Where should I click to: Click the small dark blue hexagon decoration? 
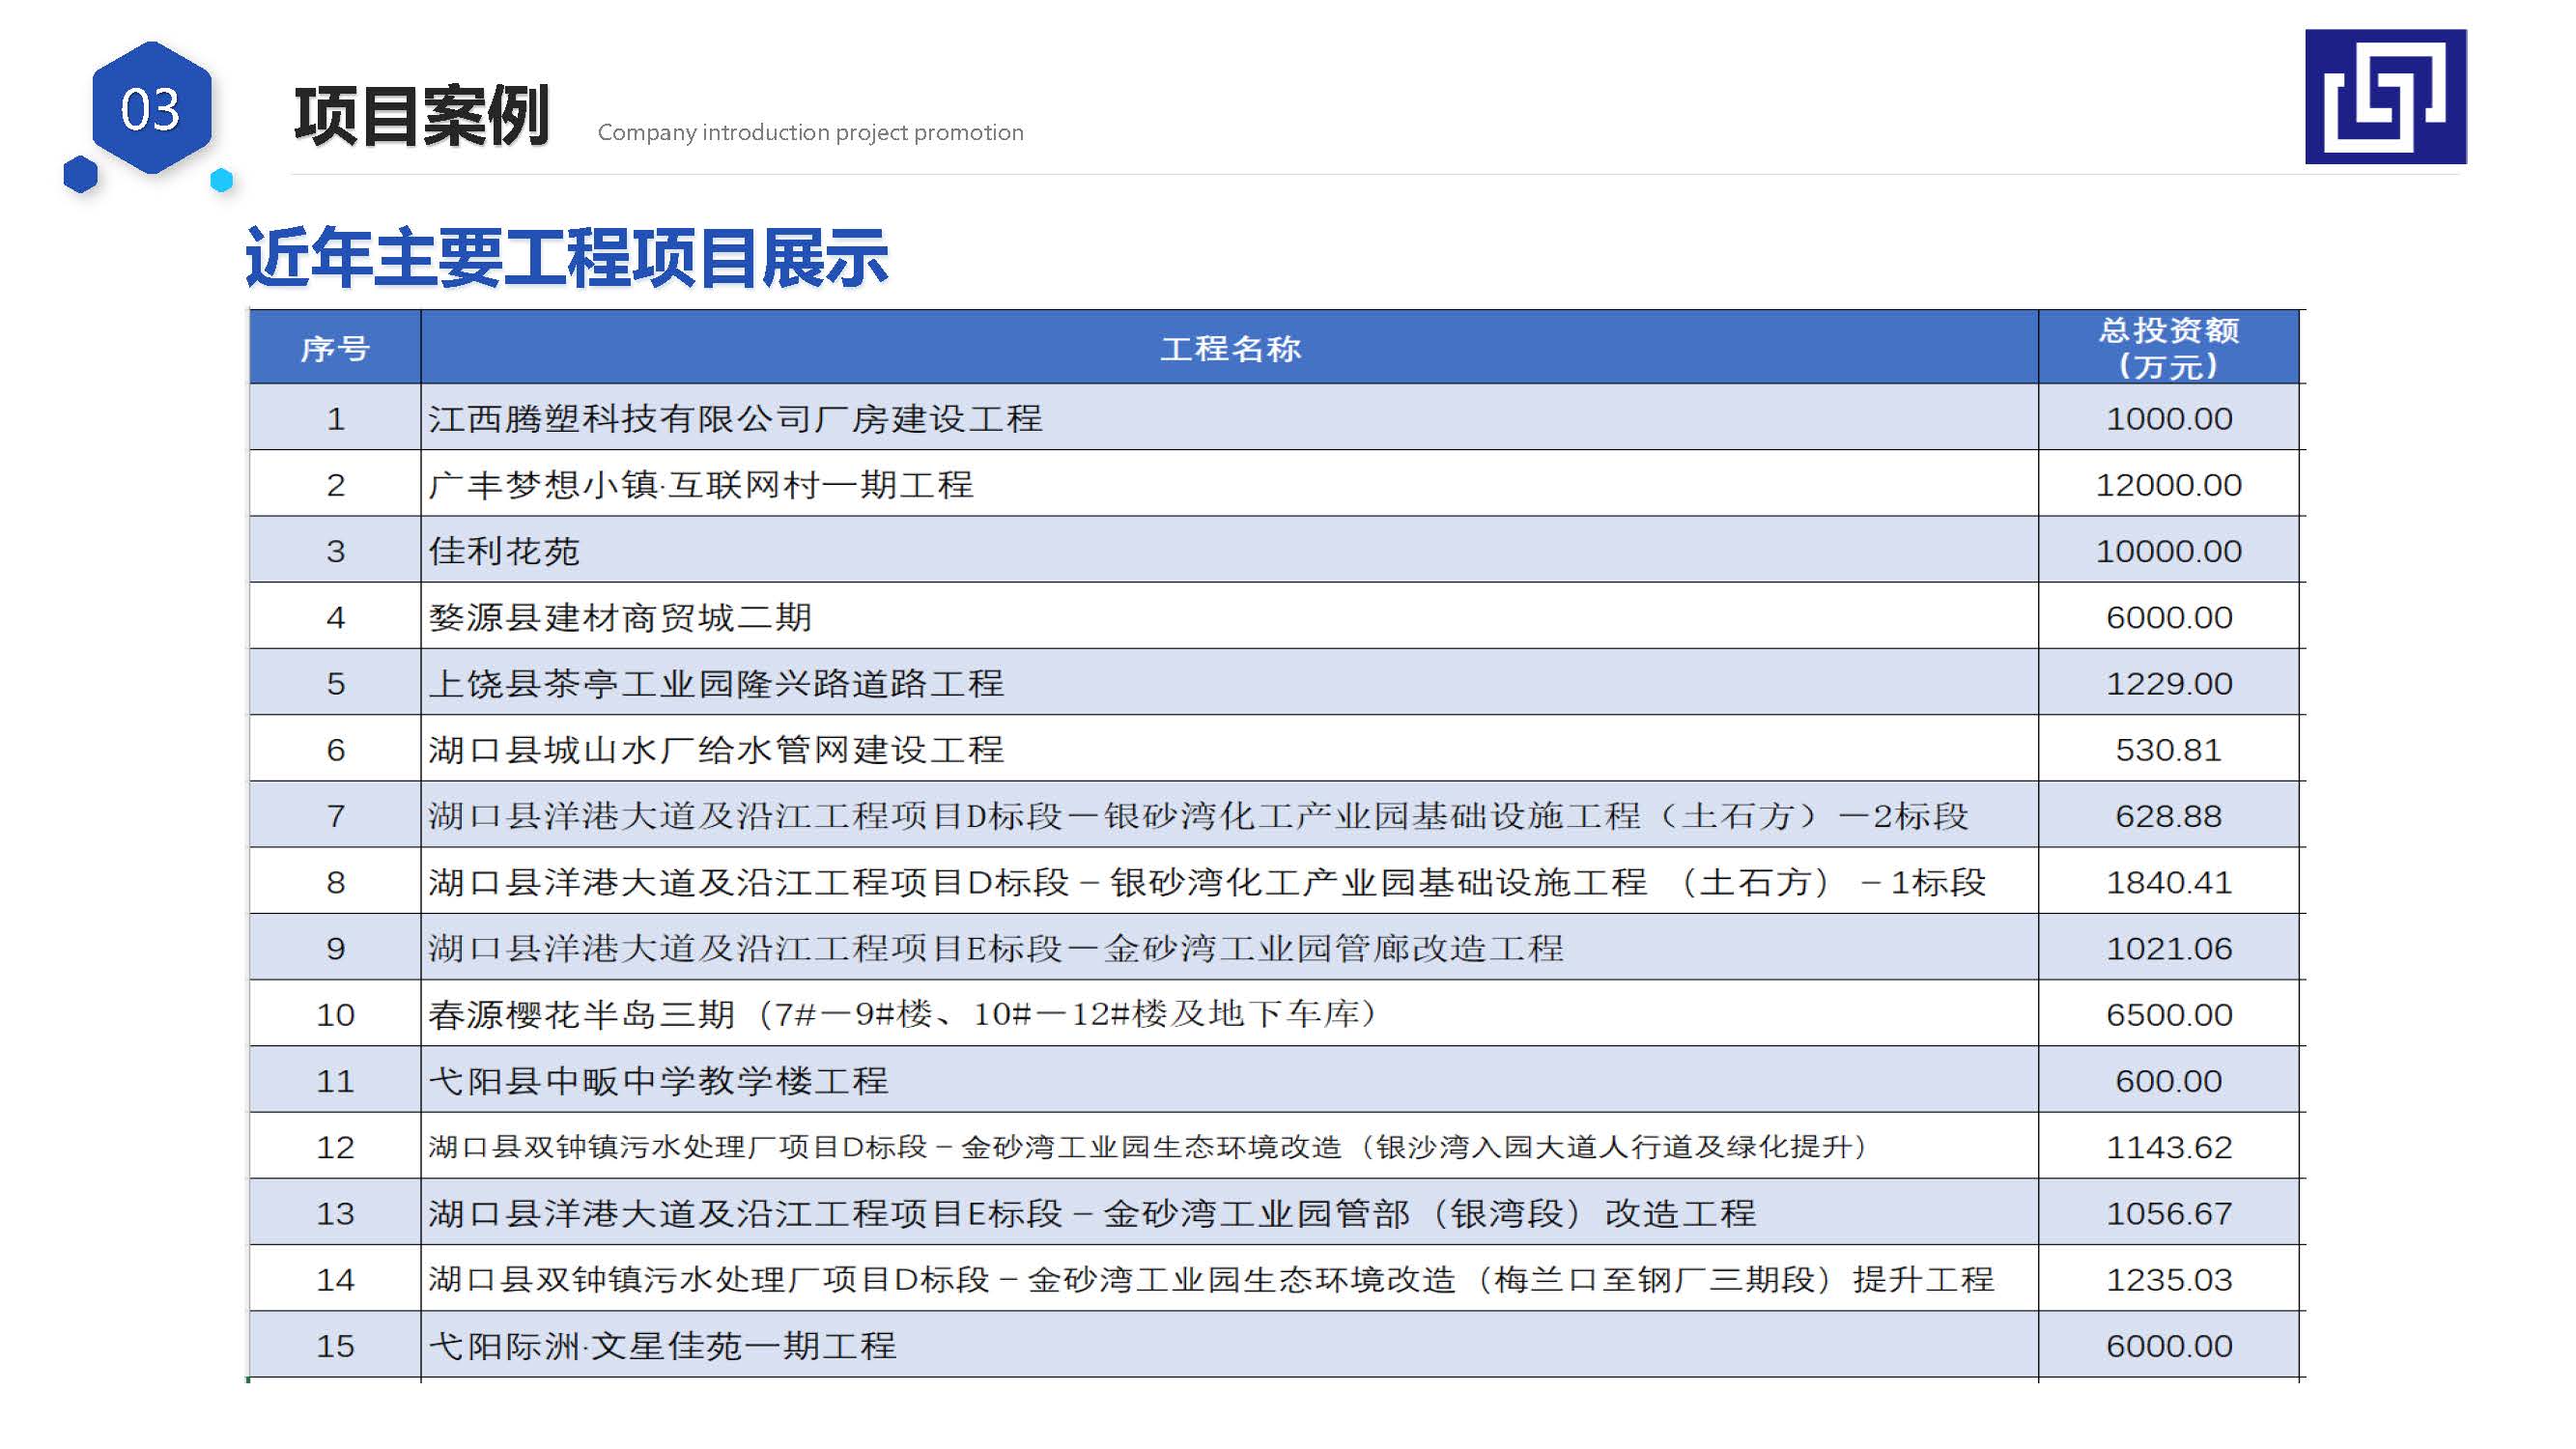[x=80, y=174]
